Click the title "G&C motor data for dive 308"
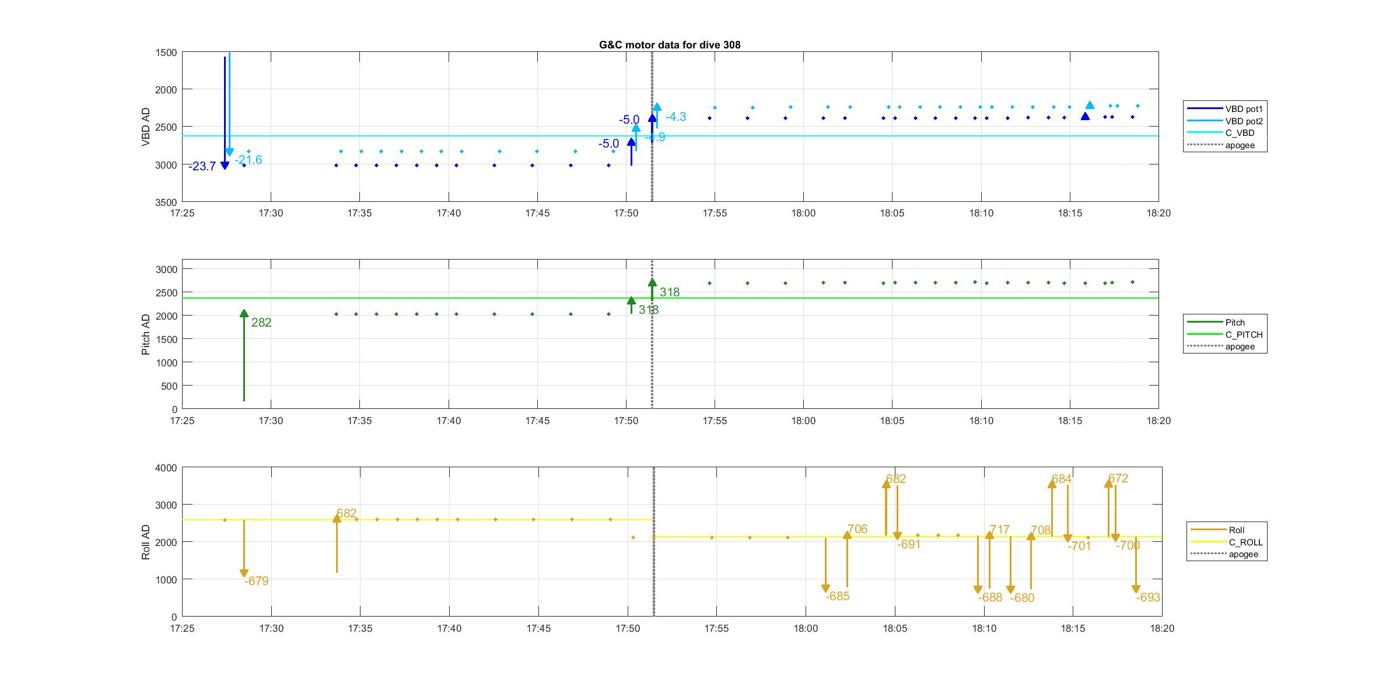The width and height of the screenshot is (1400, 693). point(670,45)
